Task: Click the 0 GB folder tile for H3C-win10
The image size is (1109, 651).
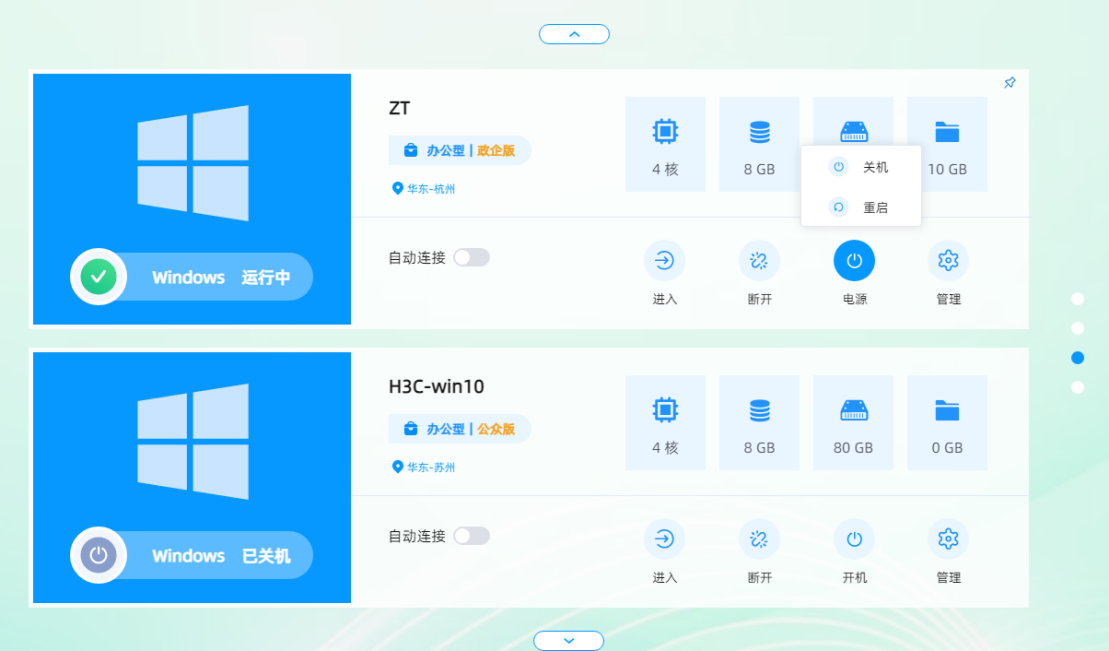Action: tap(947, 422)
